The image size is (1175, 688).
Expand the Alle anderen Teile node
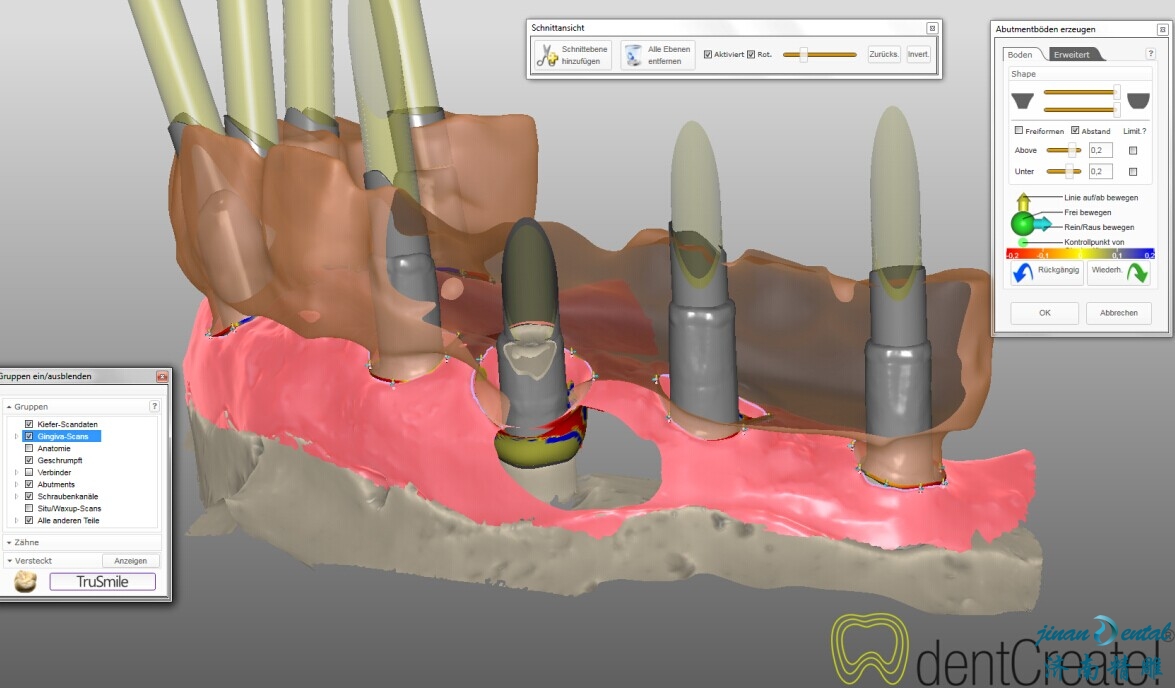16,520
